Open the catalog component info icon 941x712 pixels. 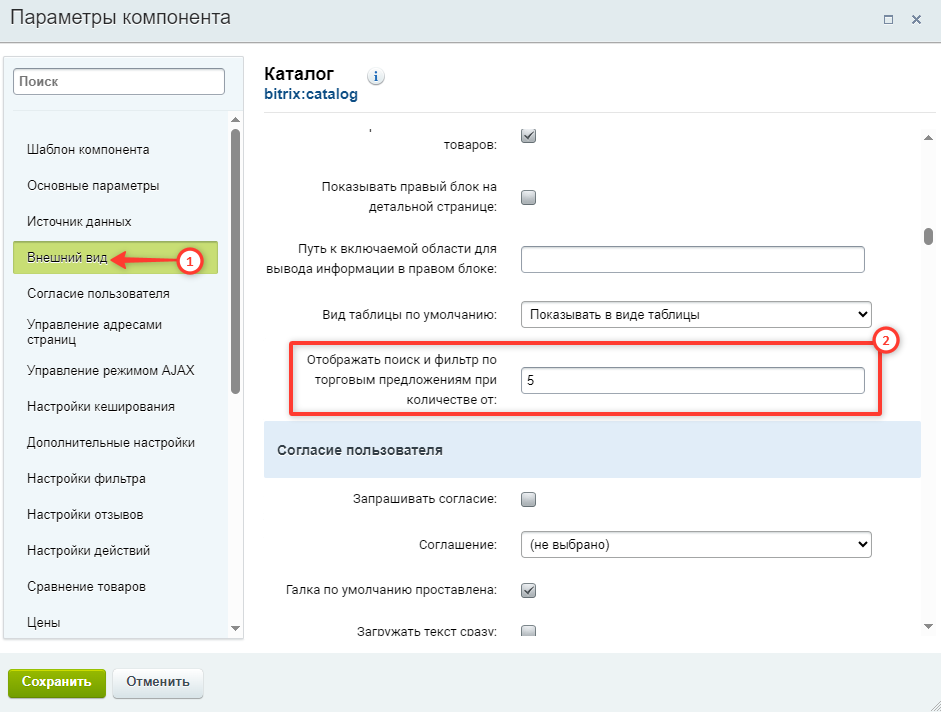376,77
